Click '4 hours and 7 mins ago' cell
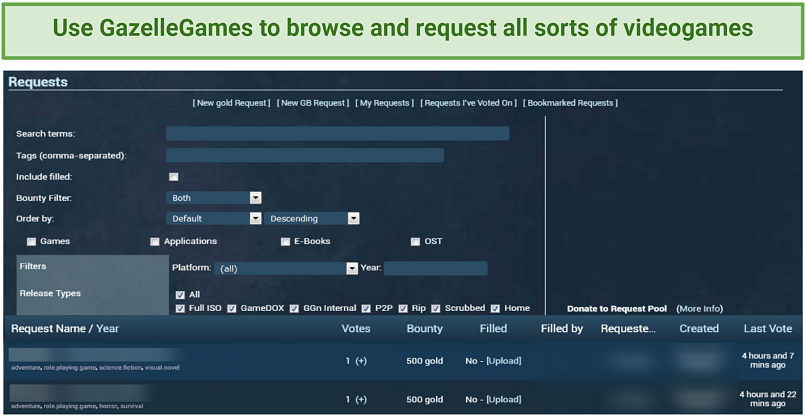This screenshot has width=806, height=416. (x=767, y=360)
